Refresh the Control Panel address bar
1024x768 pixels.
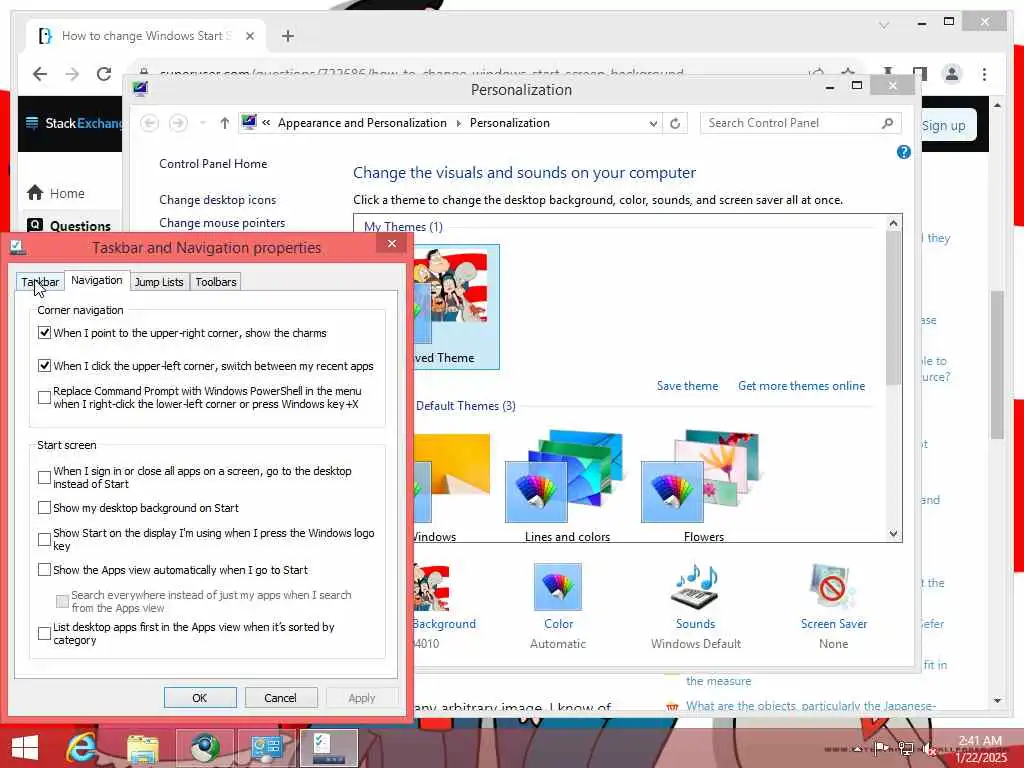click(675, 123)
